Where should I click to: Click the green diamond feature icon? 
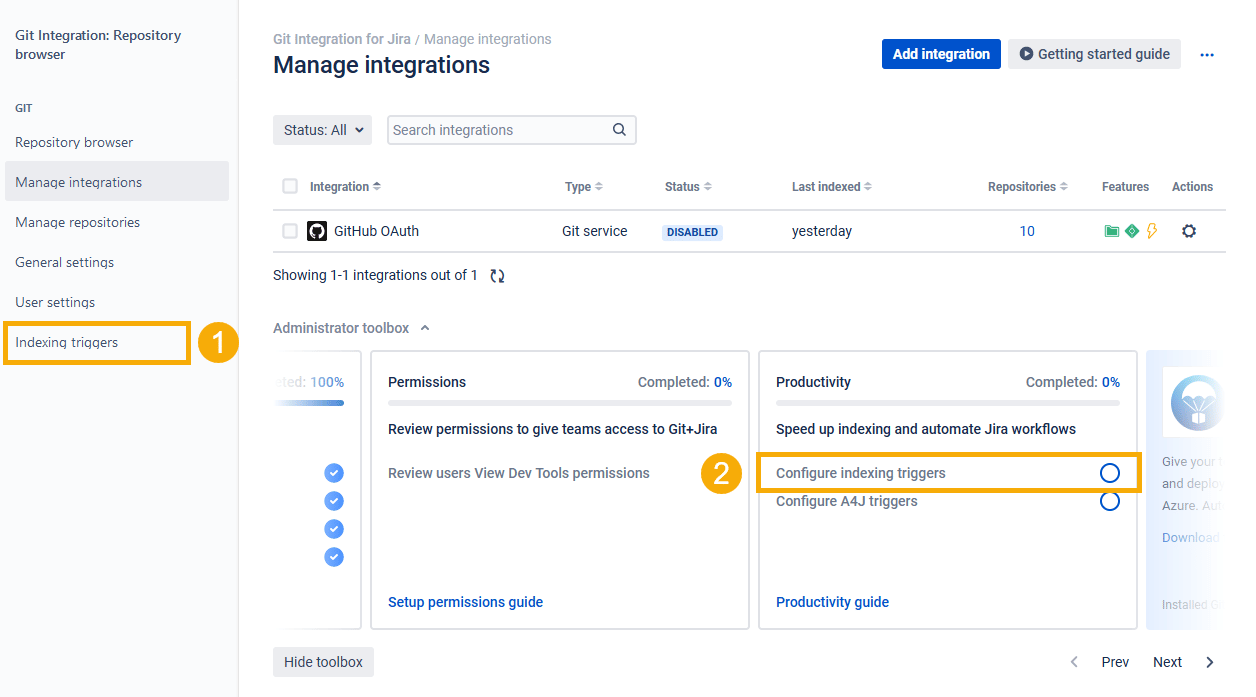(1132, 231)
